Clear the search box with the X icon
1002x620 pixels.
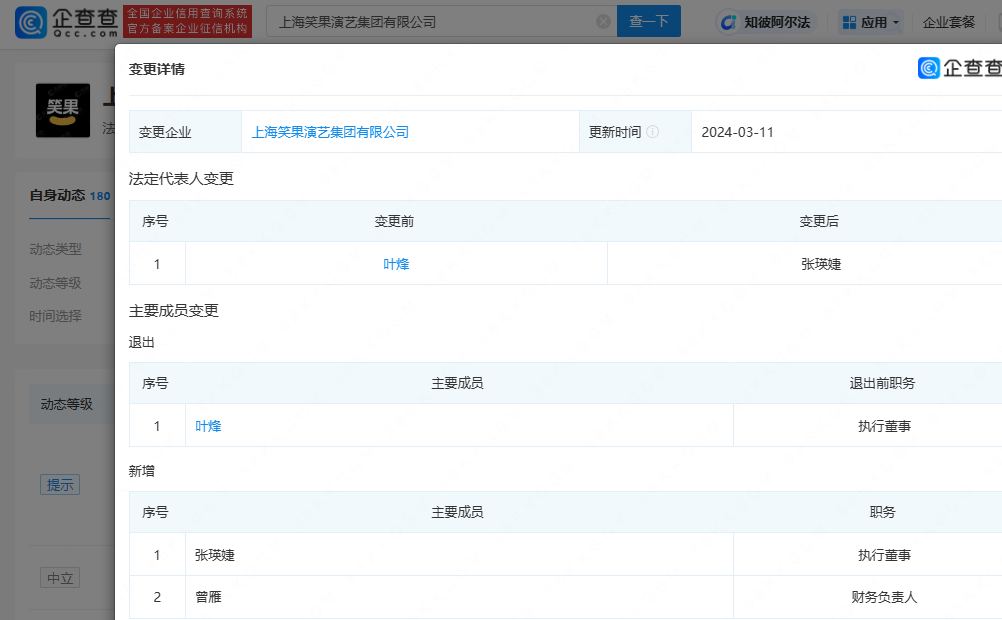click(603, 22)
